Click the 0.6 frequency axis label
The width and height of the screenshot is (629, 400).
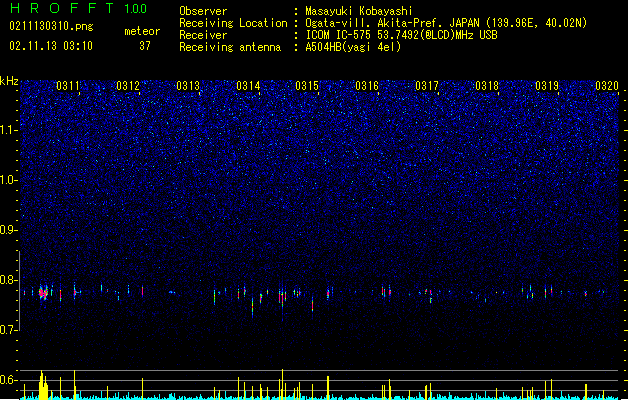coord(8,380)
